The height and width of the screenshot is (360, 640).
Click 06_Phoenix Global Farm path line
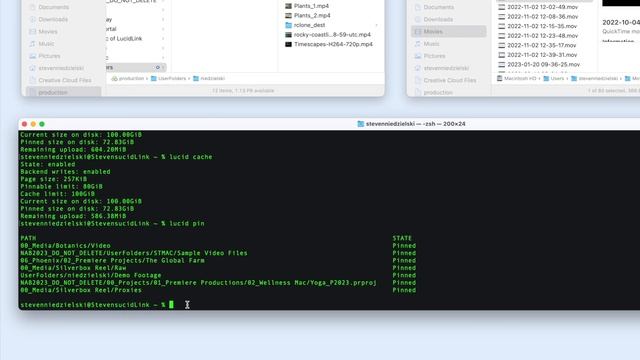[x=113, y=260]
